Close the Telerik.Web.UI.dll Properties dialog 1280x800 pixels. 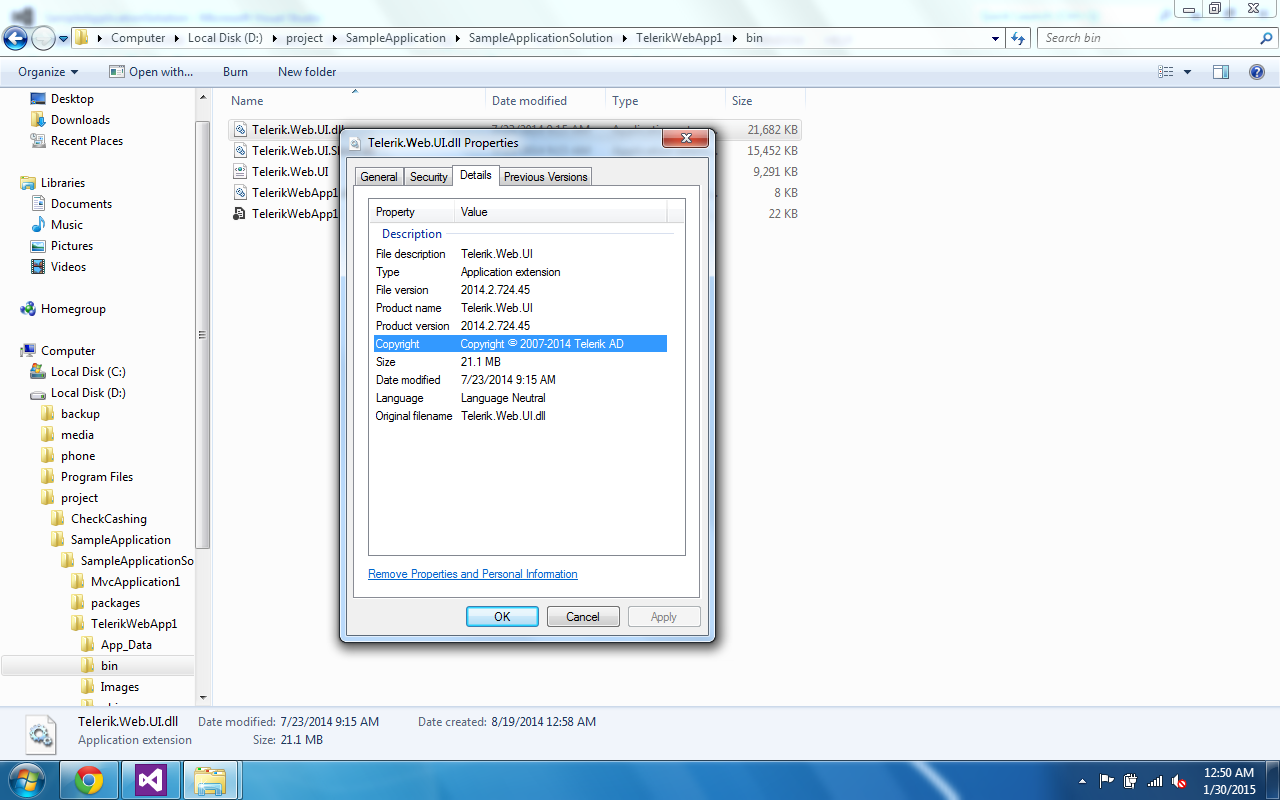(686, 139)
